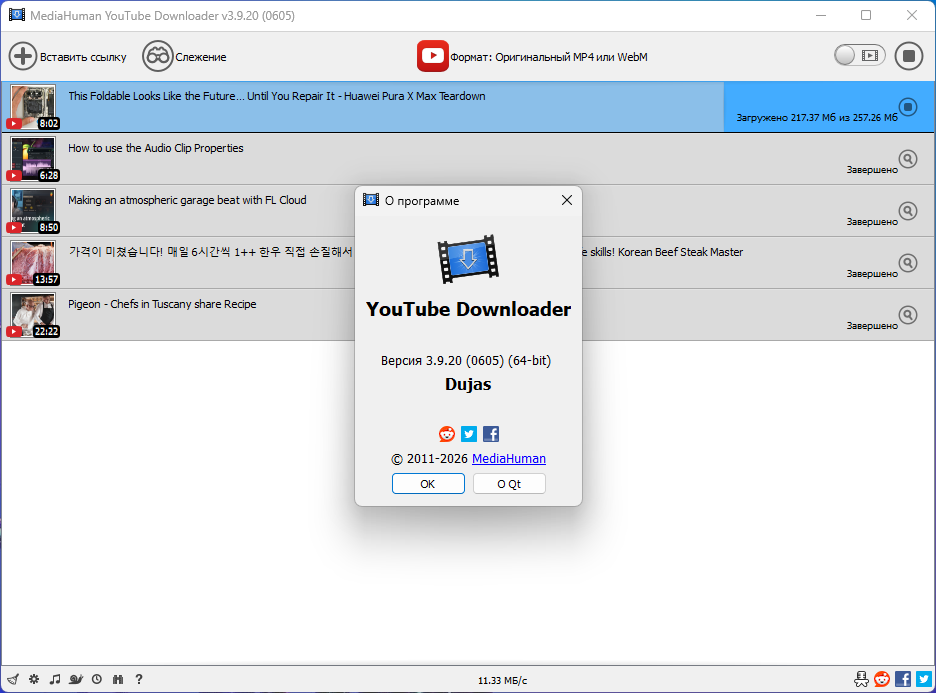The height and width of the screenshot is (693, 936).
Task: Click the Вставить ссылку plus icon
Action: [x=23, y=56]
